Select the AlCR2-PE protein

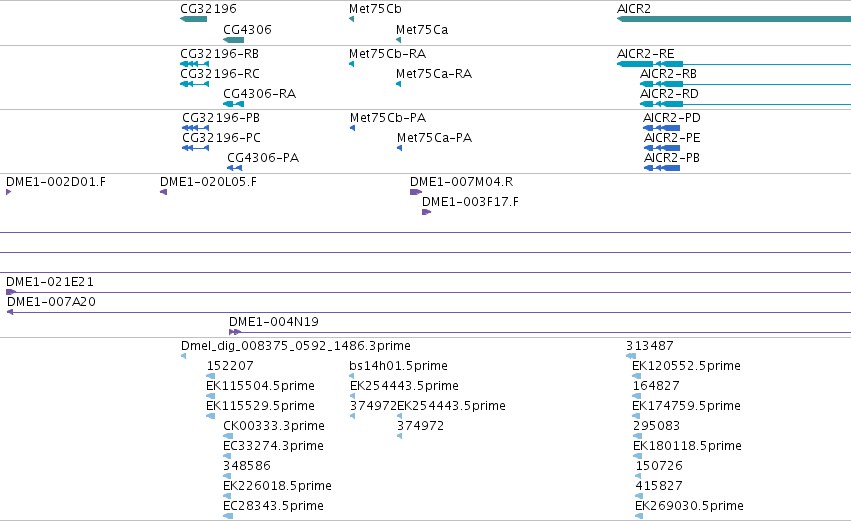point(672,138)
